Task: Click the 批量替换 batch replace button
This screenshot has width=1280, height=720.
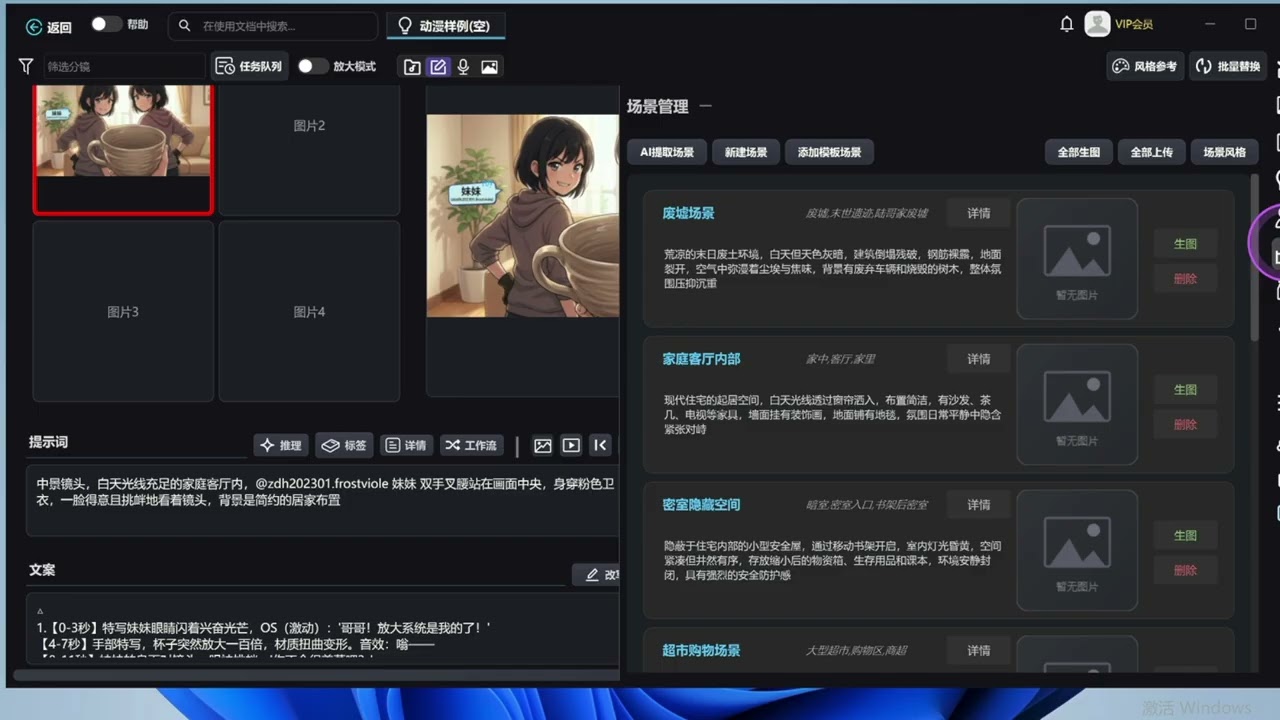Action: click(x=1228, y=67)
